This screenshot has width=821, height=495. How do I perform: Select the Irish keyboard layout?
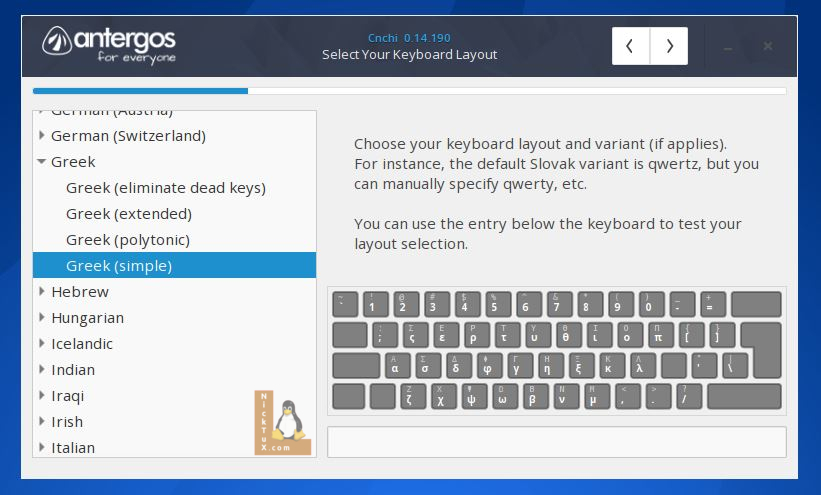coord(67,422)
